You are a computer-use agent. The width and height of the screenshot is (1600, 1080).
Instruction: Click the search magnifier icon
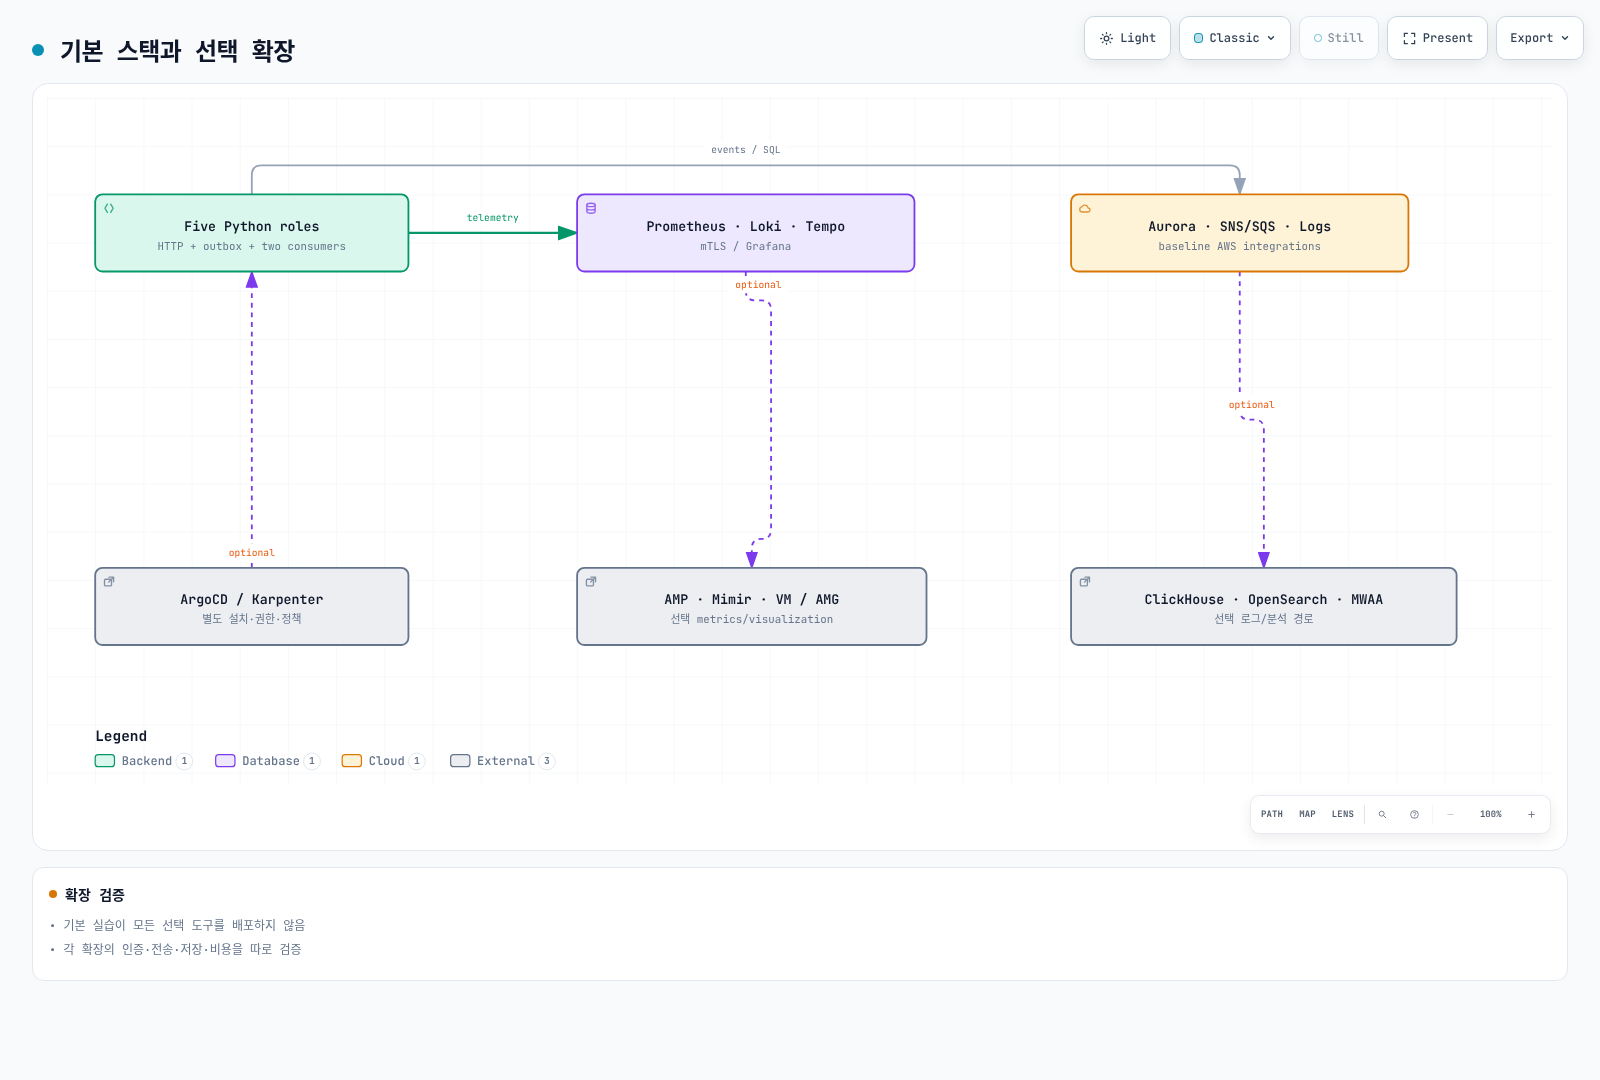[1383, 814]
